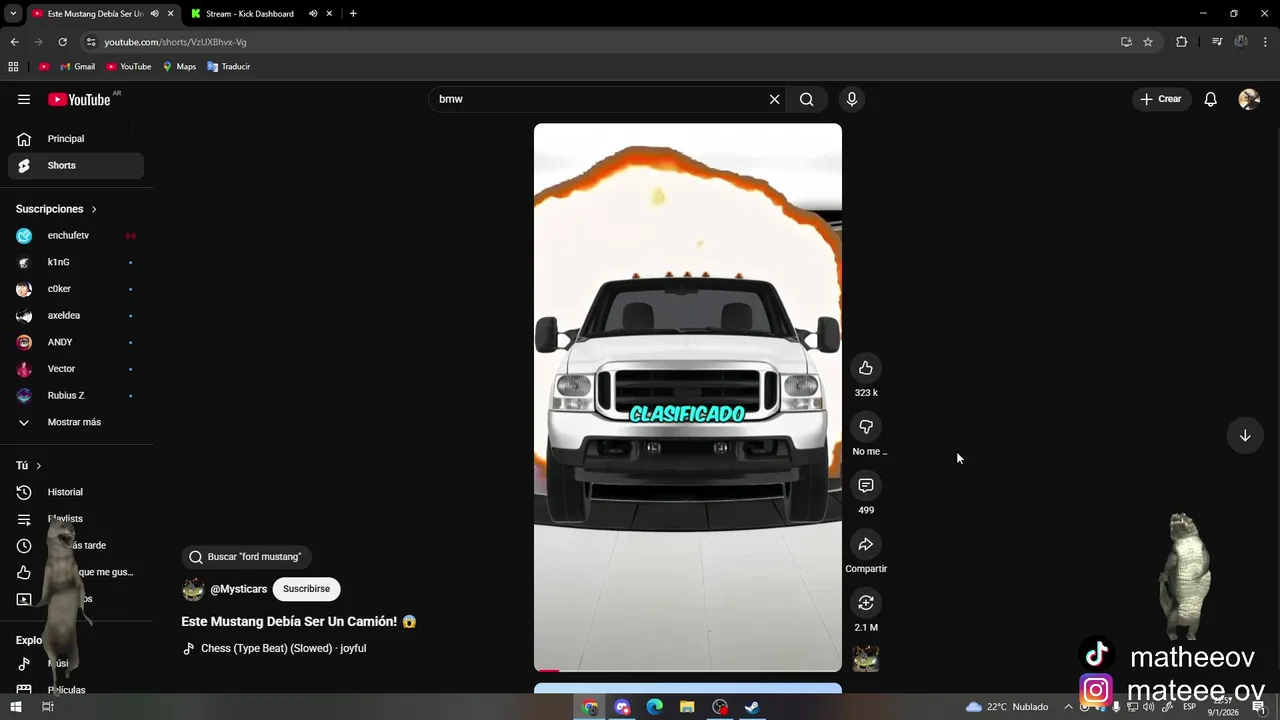This screenshot has width=1280, height=720.
Task: Open the YouTube account avatar menu
Action: click(1249, 99)
